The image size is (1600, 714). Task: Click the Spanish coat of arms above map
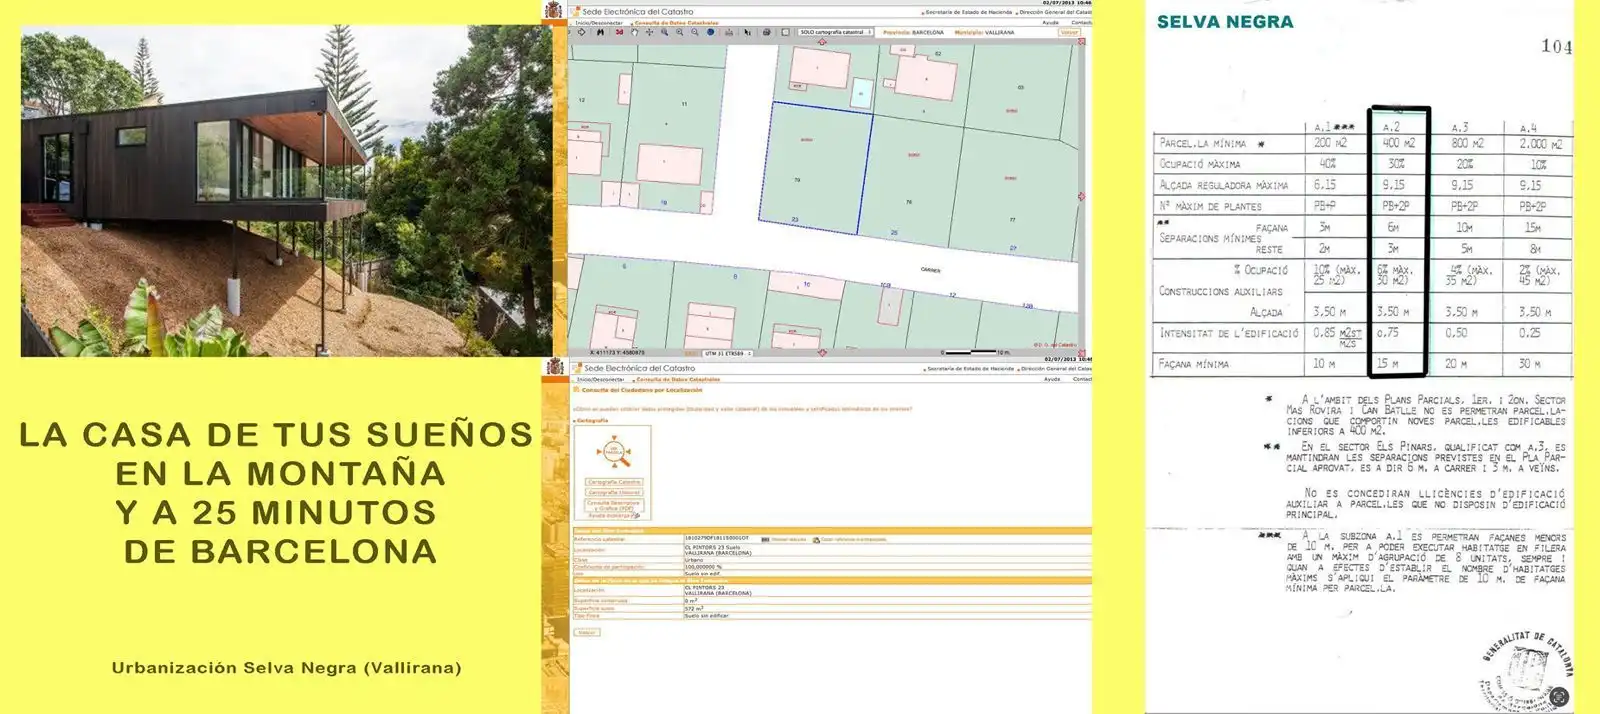[554, 10]
